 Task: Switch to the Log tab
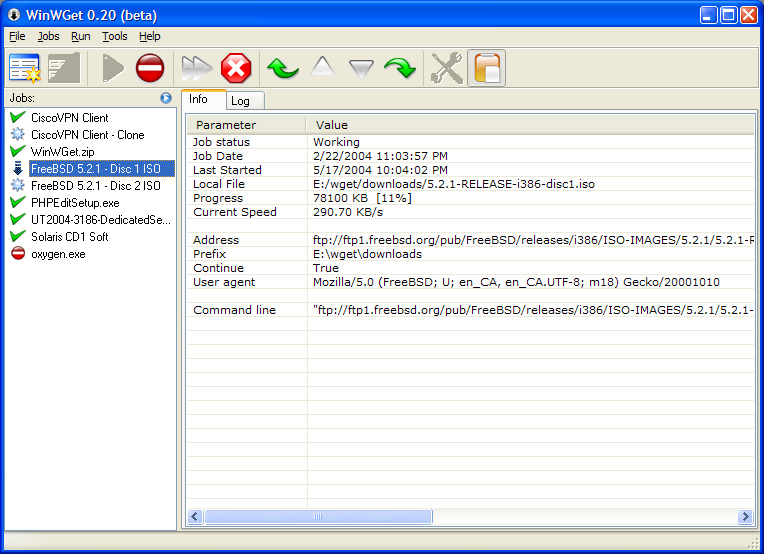click(245, 101)
